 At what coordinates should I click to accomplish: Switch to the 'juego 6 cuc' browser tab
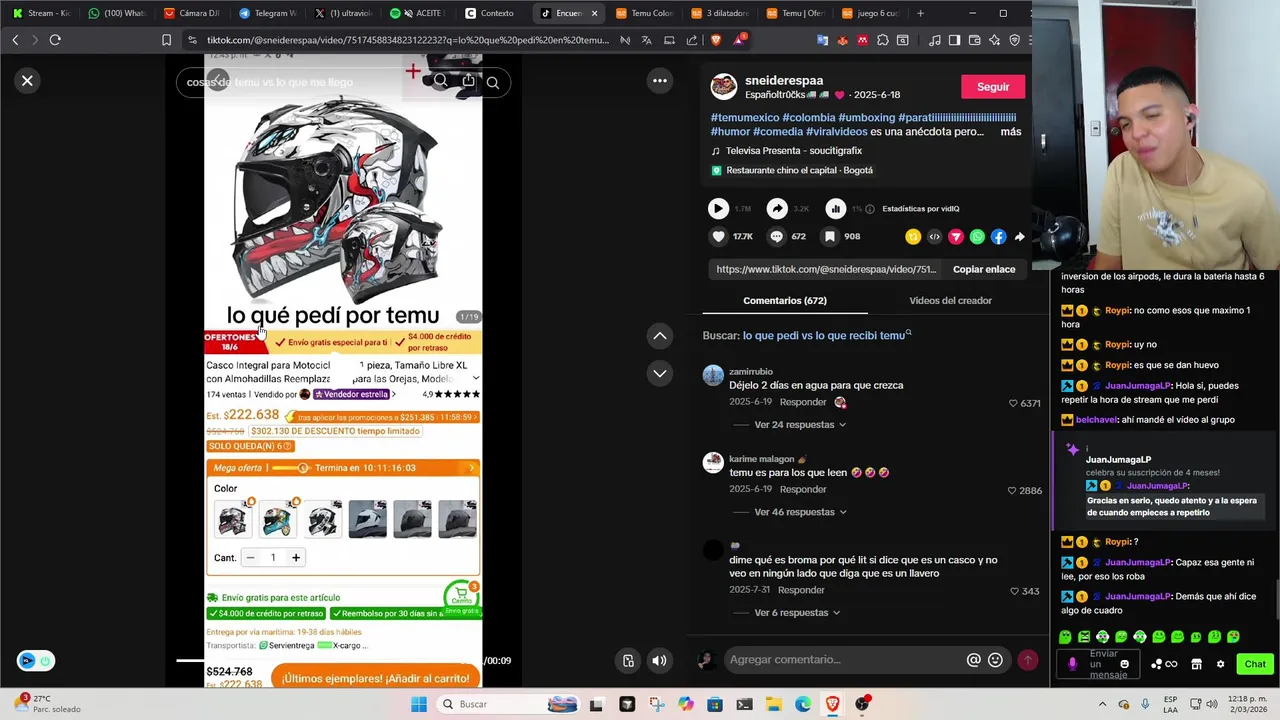pos(870,13)
